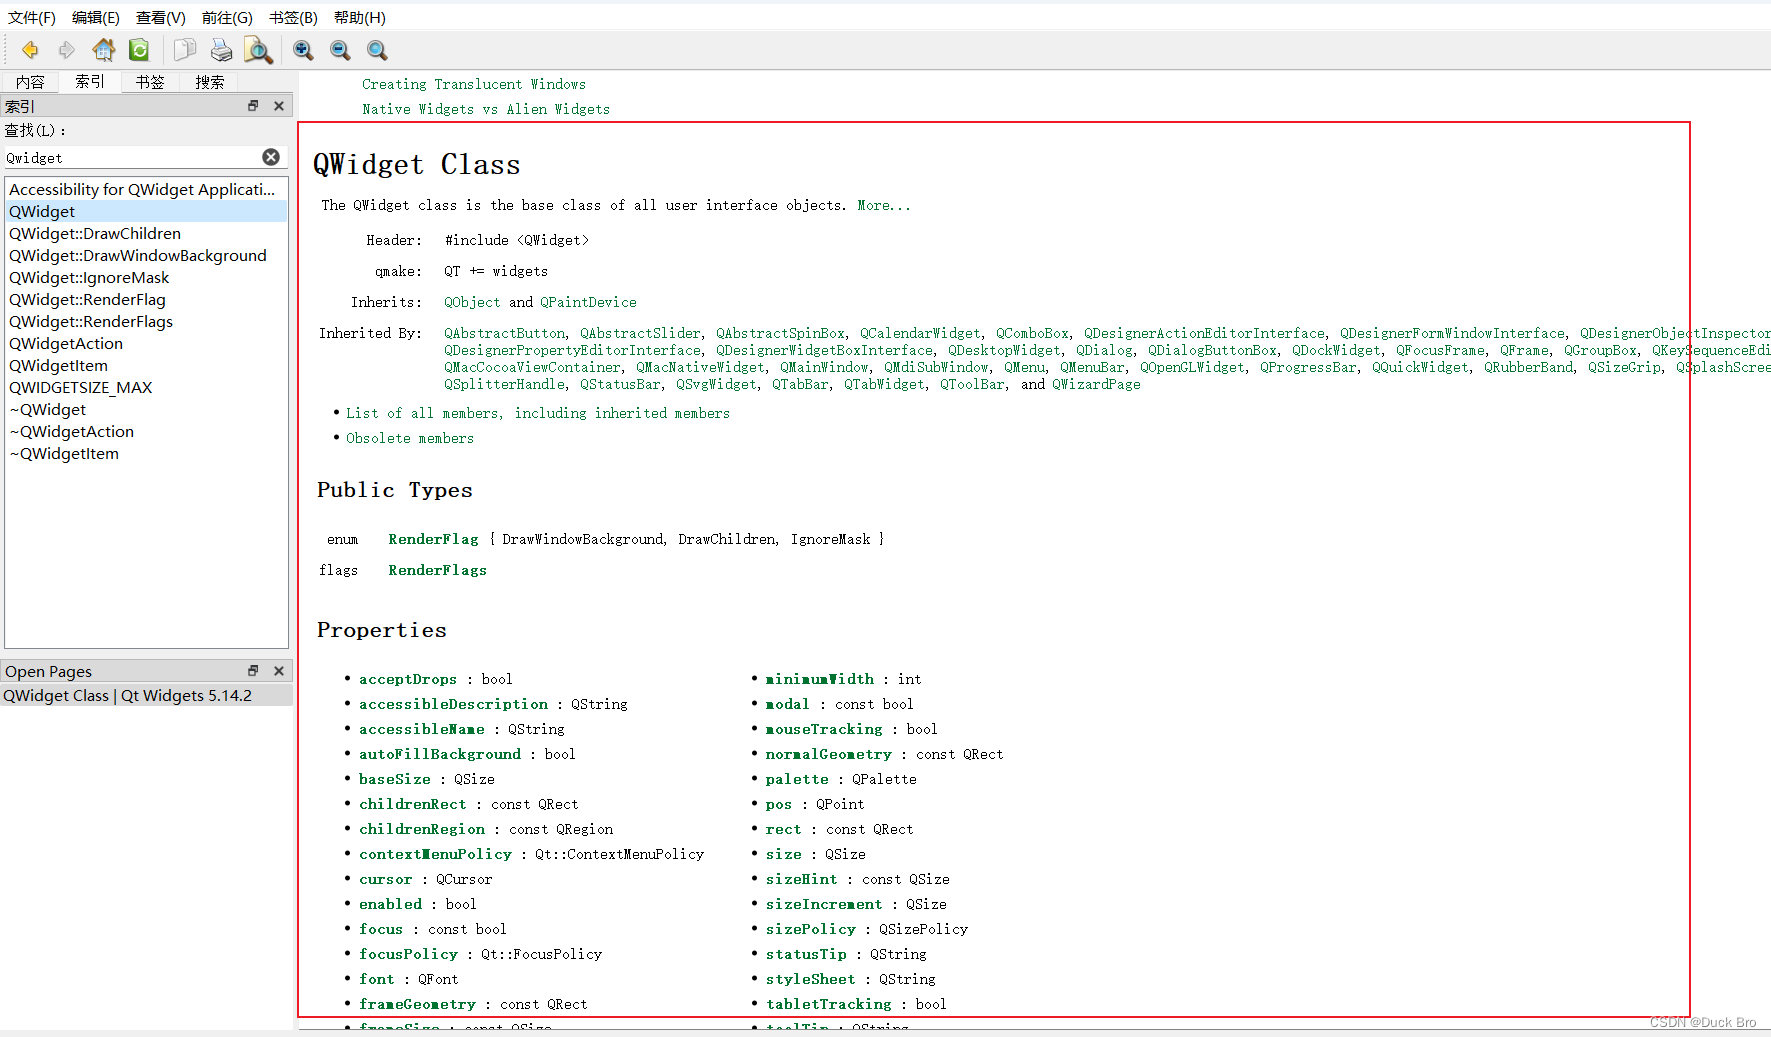Follow the Creating Translucent Windows link
Viewport: 1771px width, 1037px height.
tap(474, 84)
